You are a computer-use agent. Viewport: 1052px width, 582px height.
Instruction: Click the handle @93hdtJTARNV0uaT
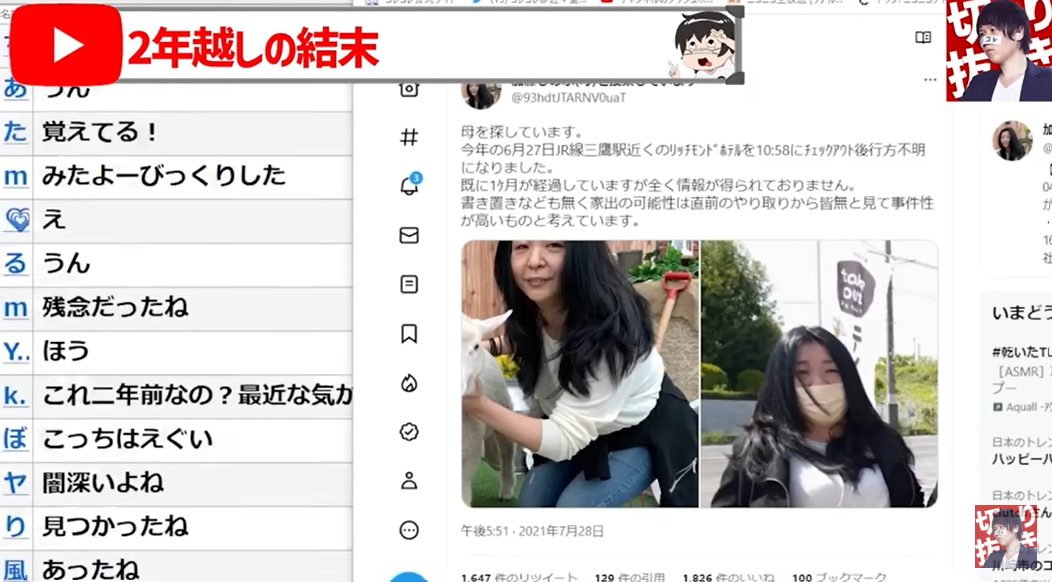(568, 98)
